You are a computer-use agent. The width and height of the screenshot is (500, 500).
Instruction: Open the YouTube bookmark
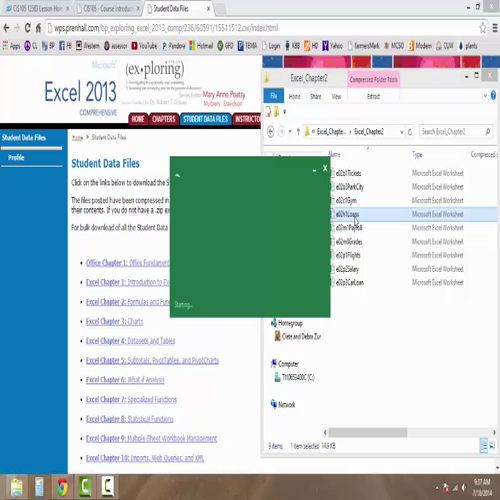coord(144,46)
